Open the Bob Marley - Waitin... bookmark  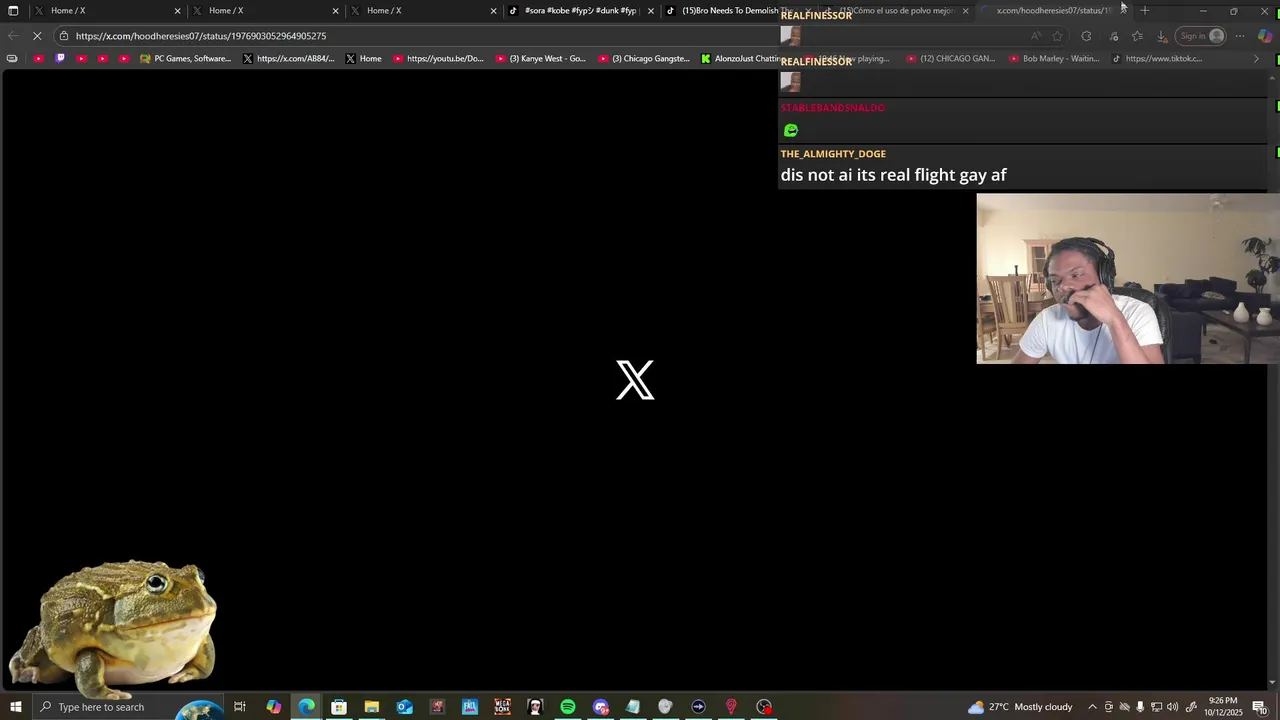[1054, 58]
